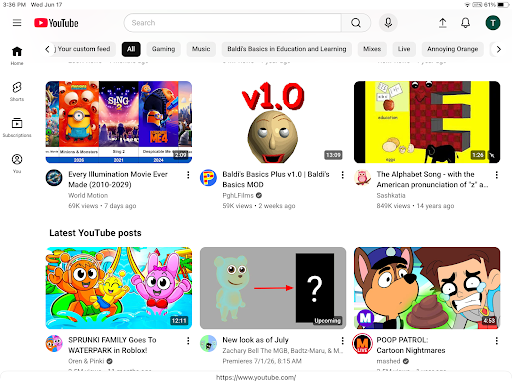The image size is (512, 384).
Task: Open options menu for SPRUNKI FAMILY video
Action: coord(188,340)
